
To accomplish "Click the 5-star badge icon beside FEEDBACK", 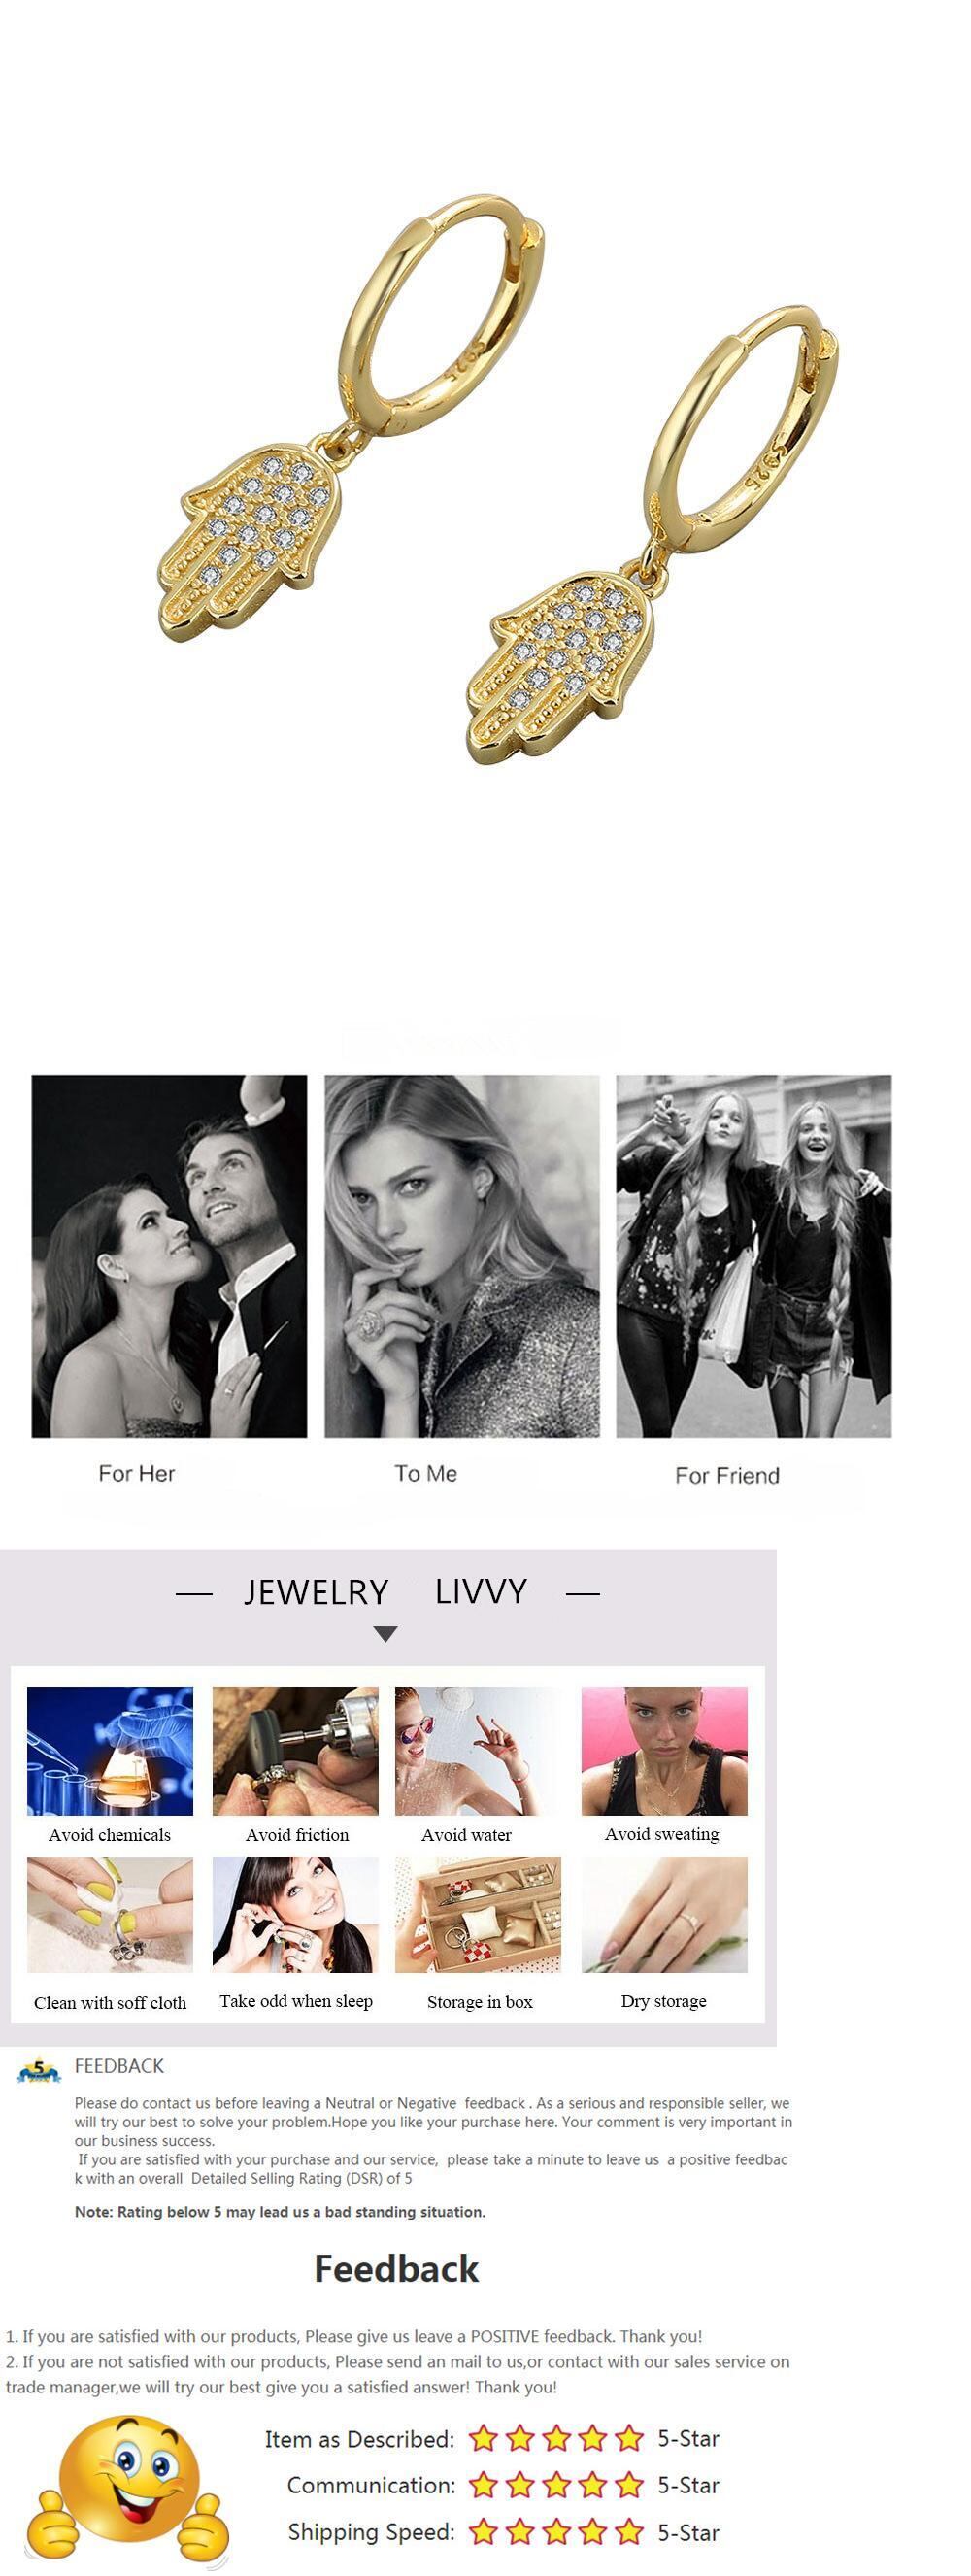I will (39, 2069).
